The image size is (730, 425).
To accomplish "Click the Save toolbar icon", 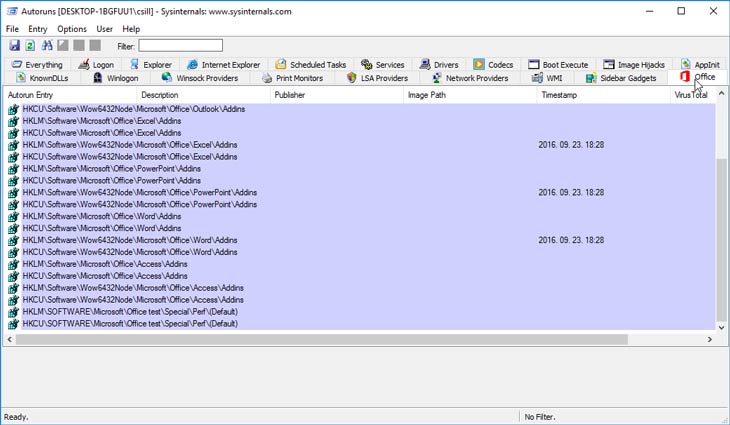I will tap(14, 46).
